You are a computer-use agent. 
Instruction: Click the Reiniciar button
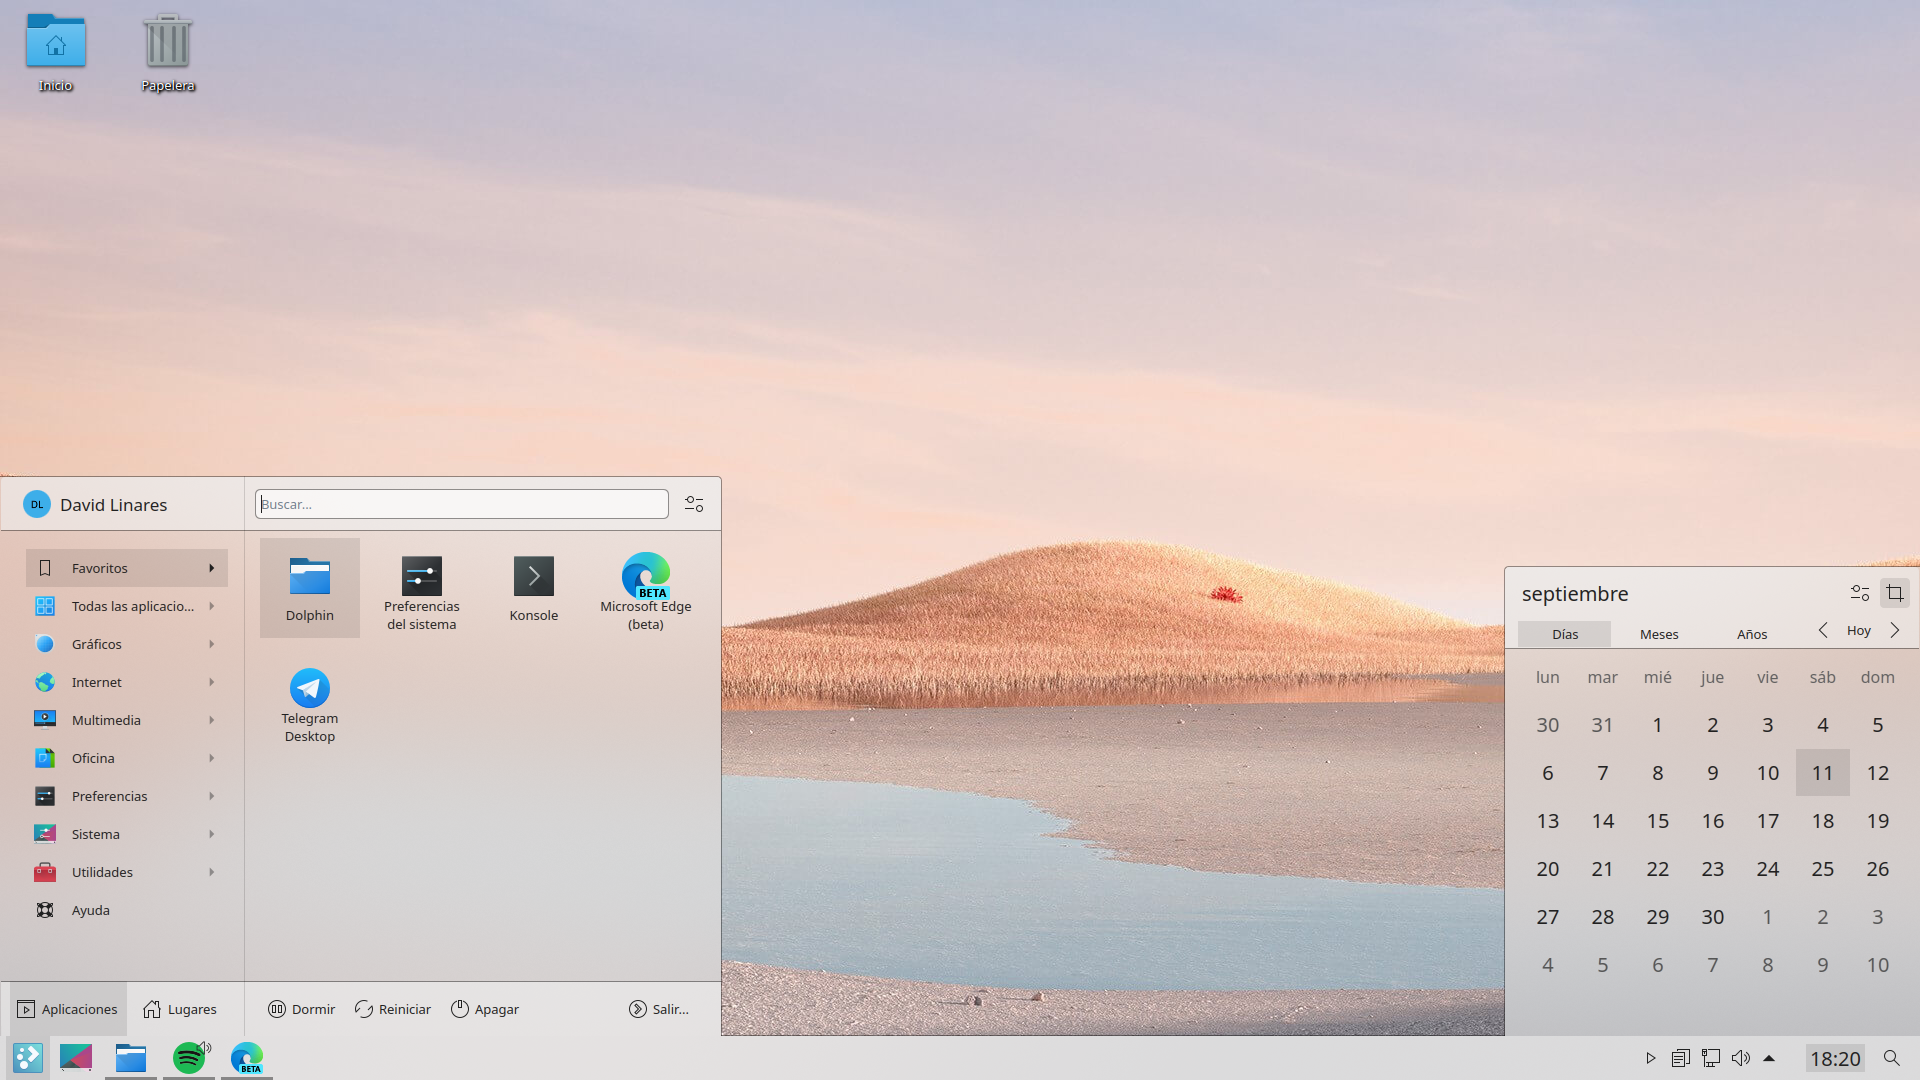[393, 1009]
